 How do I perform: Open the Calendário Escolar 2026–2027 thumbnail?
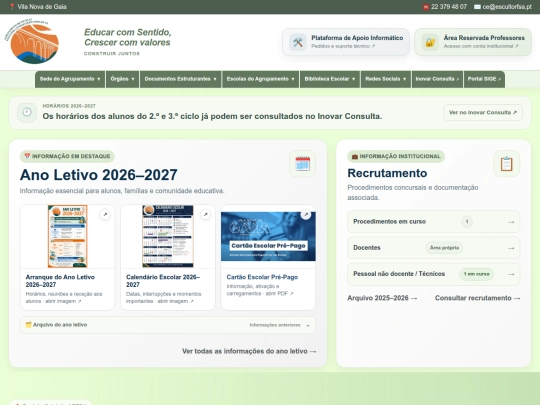click(x=168, y=236)
